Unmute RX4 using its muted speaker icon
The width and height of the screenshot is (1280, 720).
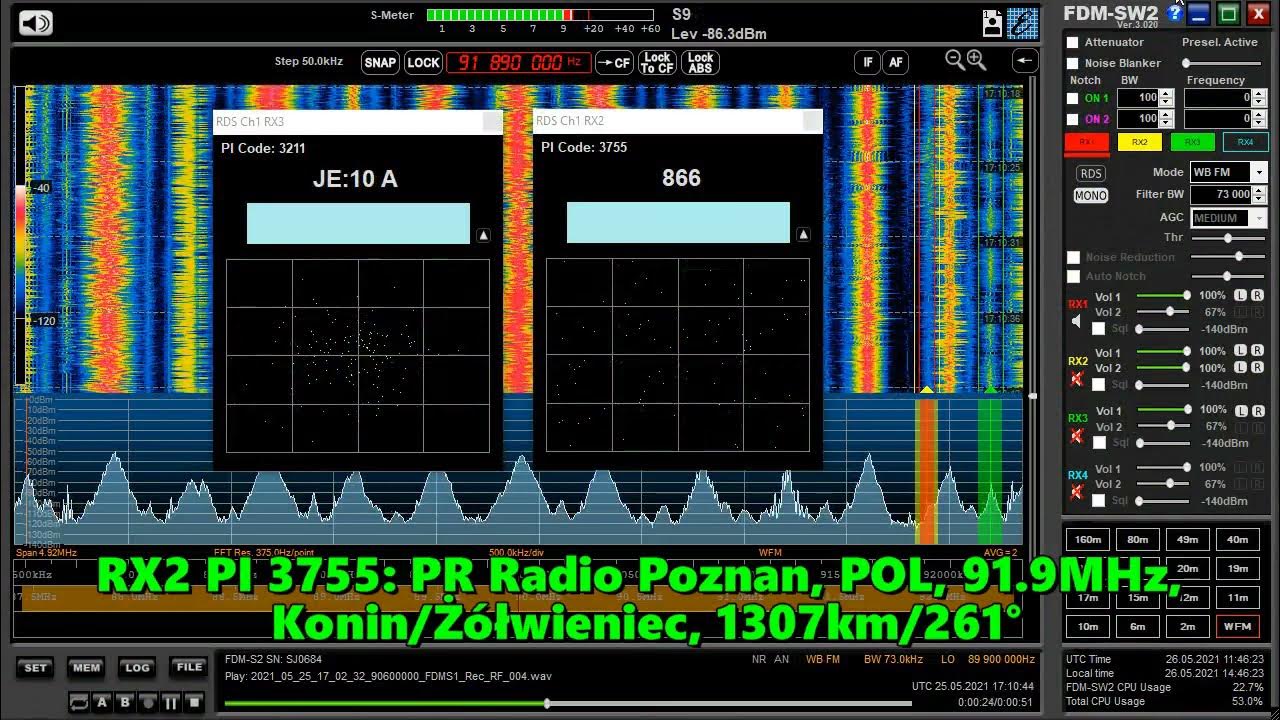pyautogui.click(x=1077, y=492)
